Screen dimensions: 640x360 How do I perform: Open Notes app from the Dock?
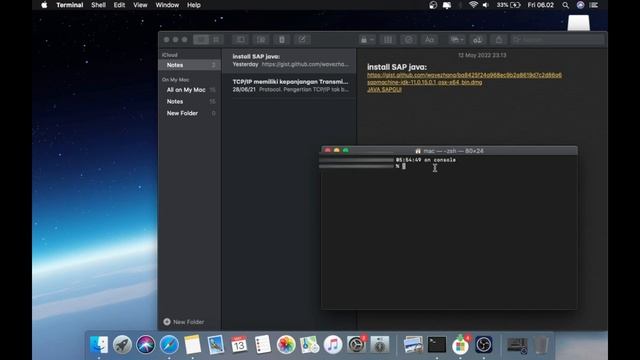pyautogui.click(x=192, y=345)
